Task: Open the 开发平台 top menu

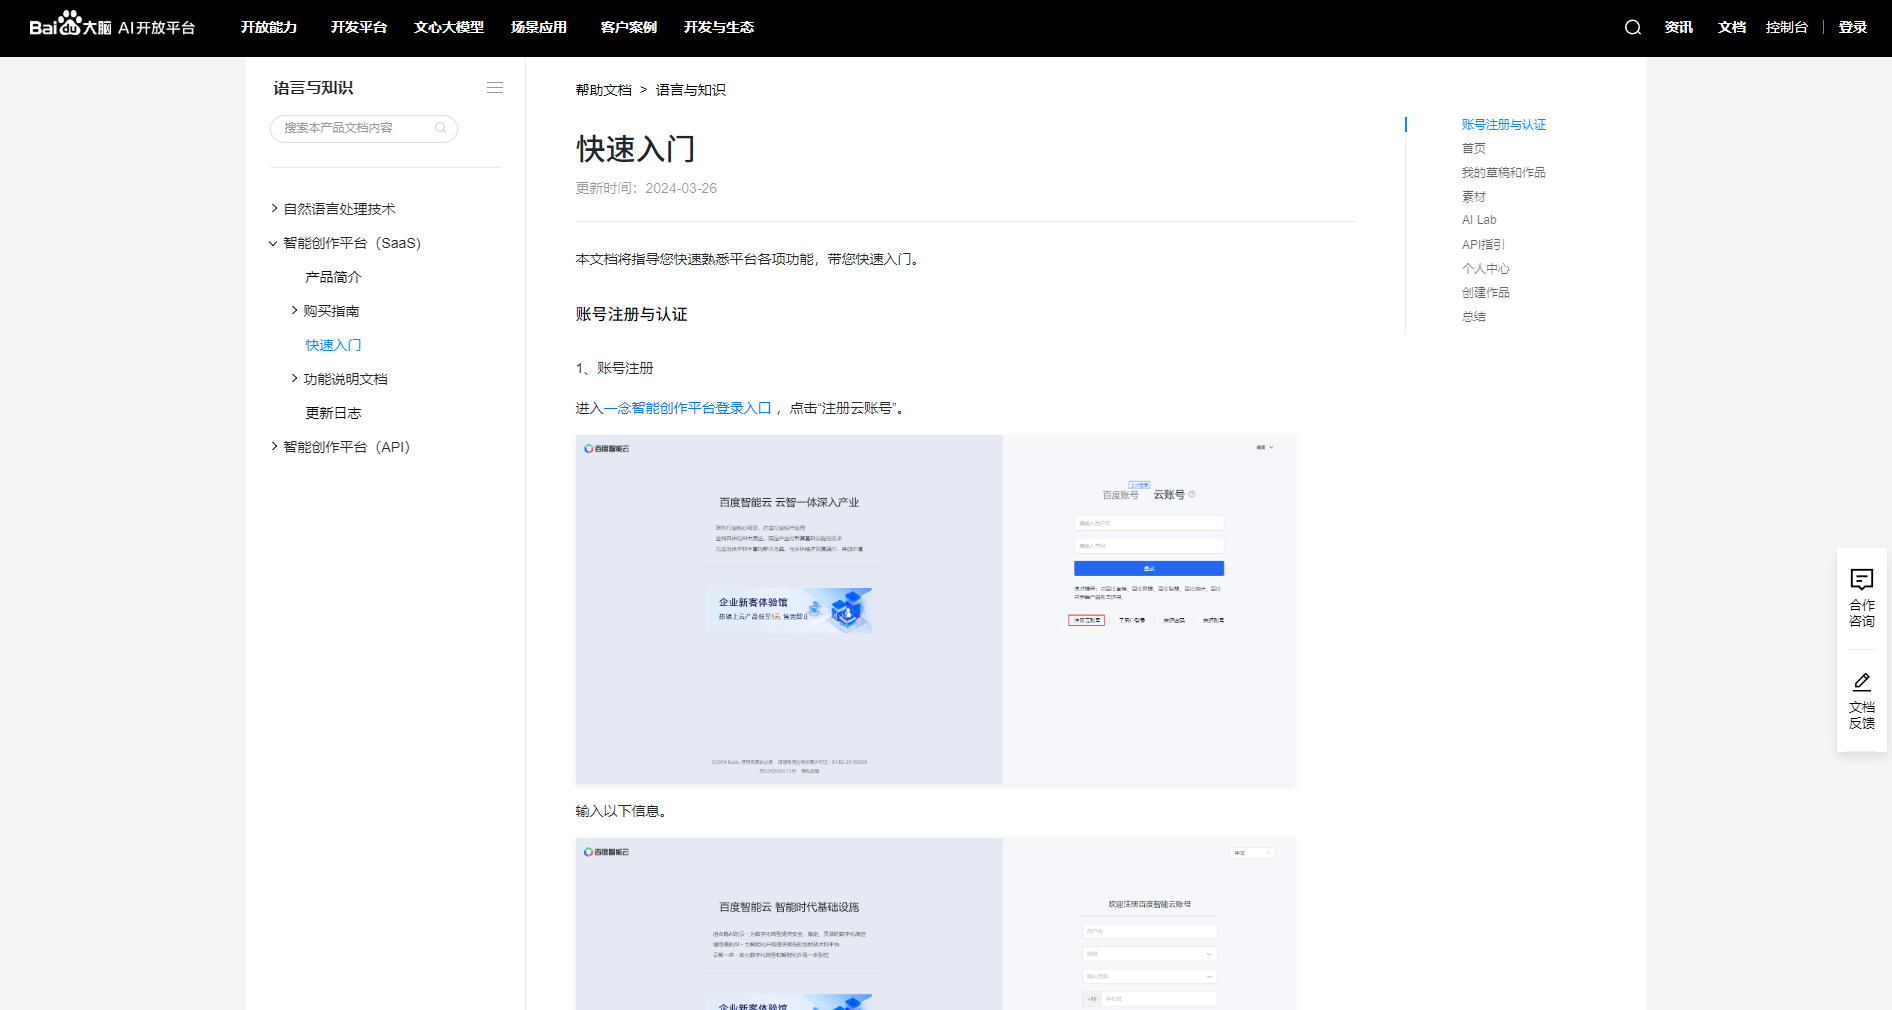Action: click(x=359, y=27)
